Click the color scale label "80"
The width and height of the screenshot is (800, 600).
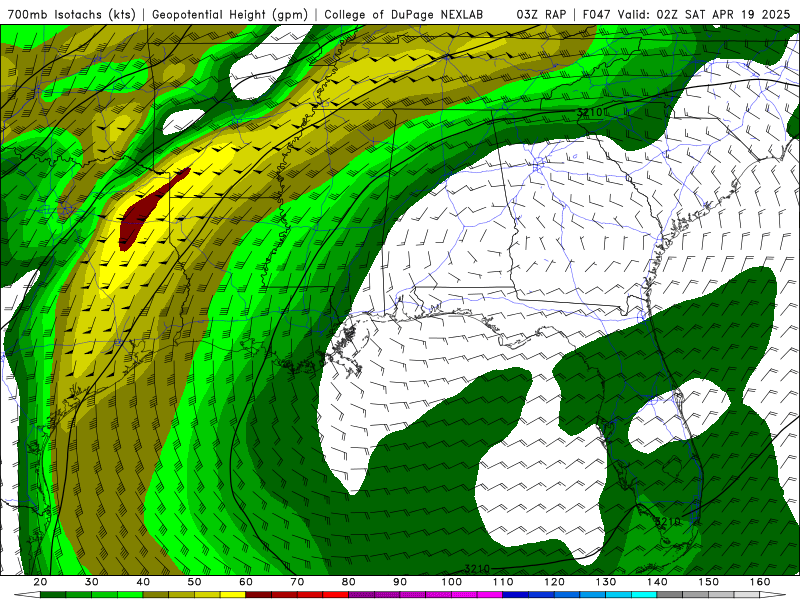tap(349, 582)
